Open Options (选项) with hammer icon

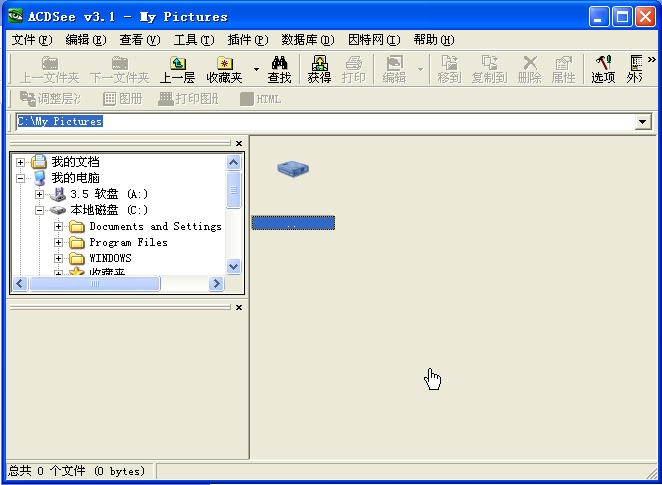(603, 70)
